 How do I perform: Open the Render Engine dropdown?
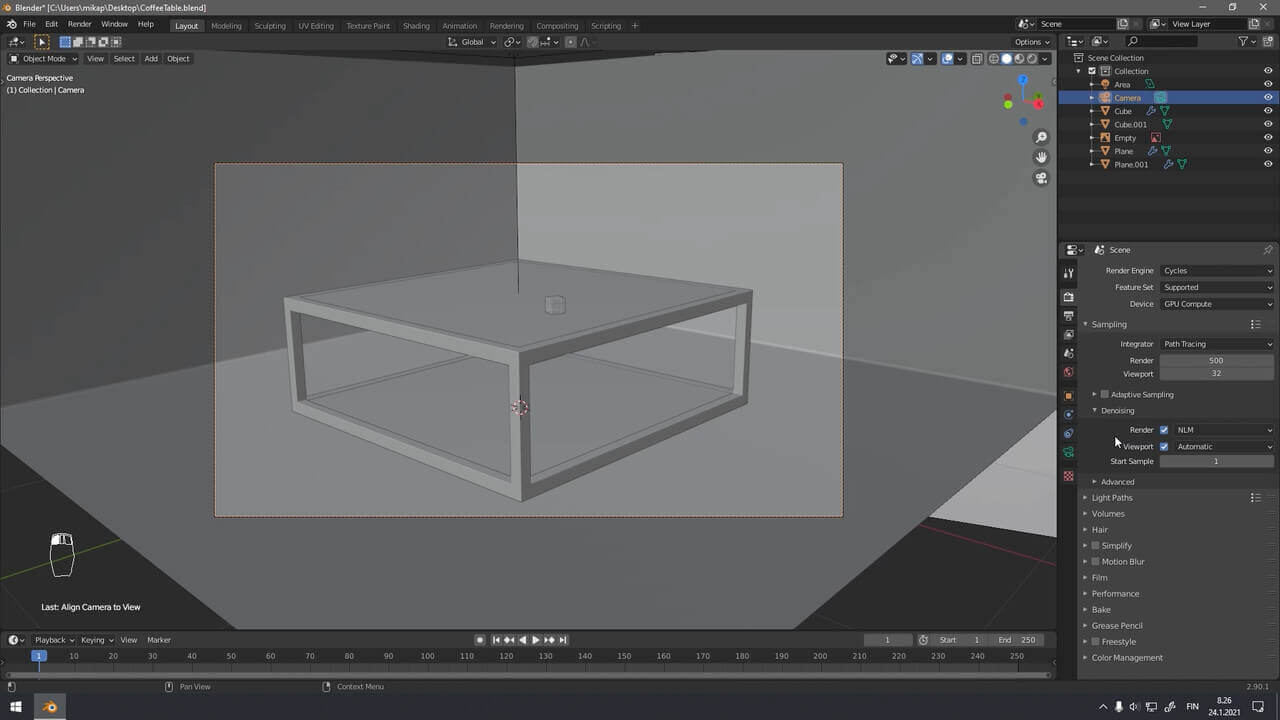click(1217, 271)
